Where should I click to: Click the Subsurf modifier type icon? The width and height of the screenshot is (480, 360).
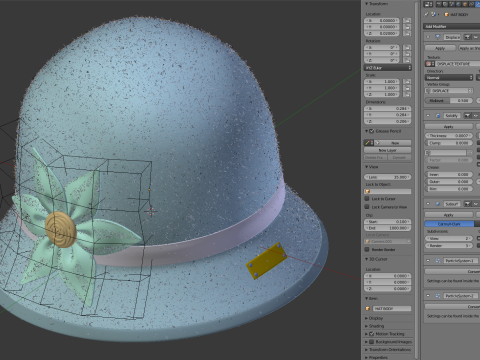(437, 204)
